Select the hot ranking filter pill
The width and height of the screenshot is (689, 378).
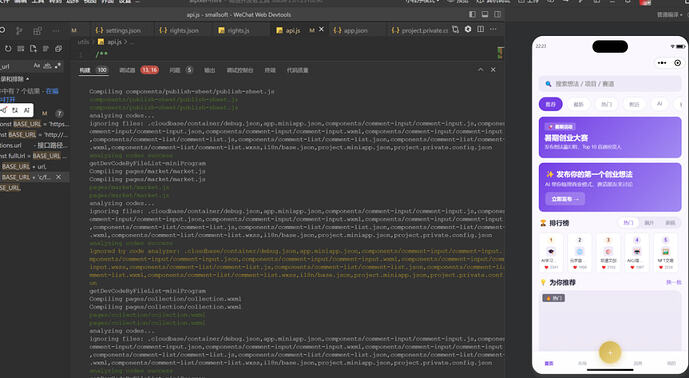pyautogui.click(x=628, y=223)
